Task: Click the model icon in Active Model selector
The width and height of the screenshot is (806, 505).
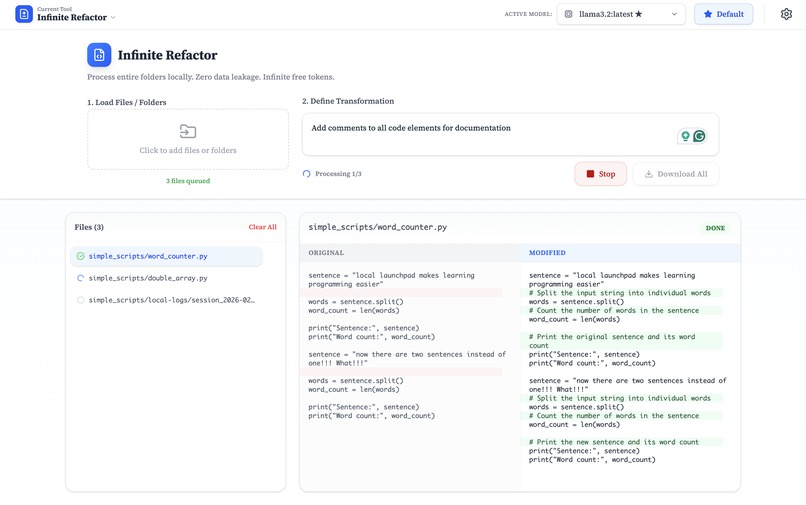Action: coord(569,14)
